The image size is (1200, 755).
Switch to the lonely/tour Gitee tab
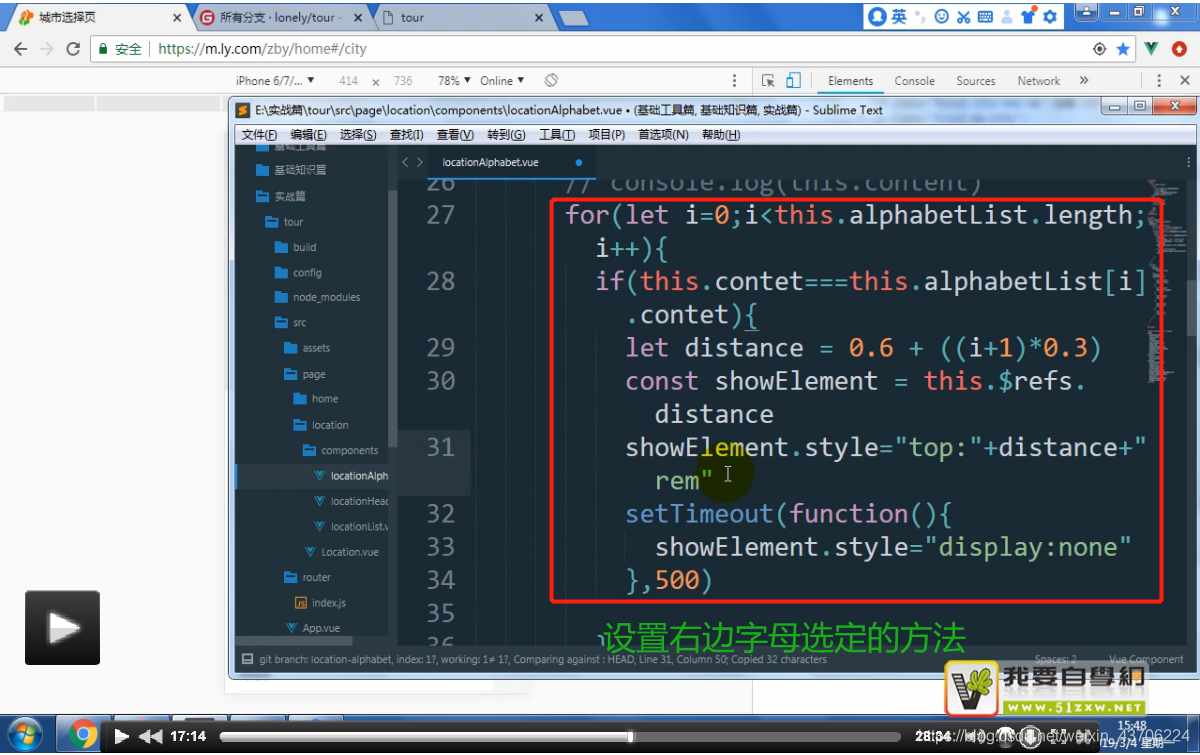pos(282,18)
